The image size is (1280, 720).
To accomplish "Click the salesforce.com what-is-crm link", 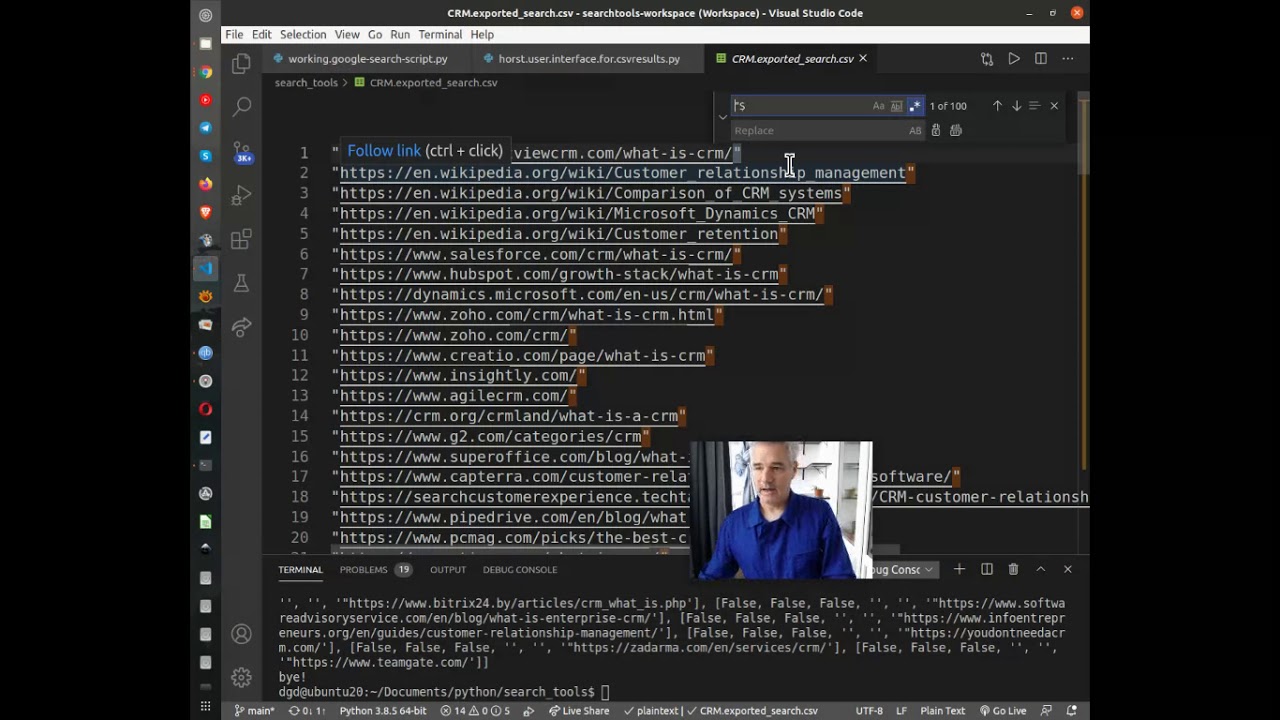I will point(536,254).
